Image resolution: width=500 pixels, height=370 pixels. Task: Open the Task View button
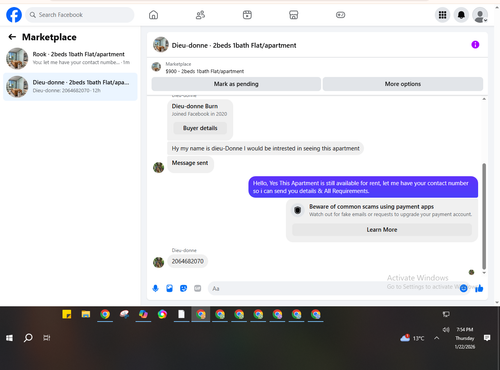pyautogui.click(x=47, y=338)
